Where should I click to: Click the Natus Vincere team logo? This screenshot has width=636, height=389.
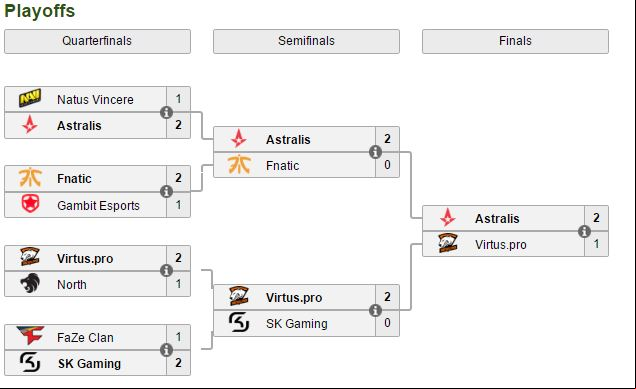pos(30,98)
